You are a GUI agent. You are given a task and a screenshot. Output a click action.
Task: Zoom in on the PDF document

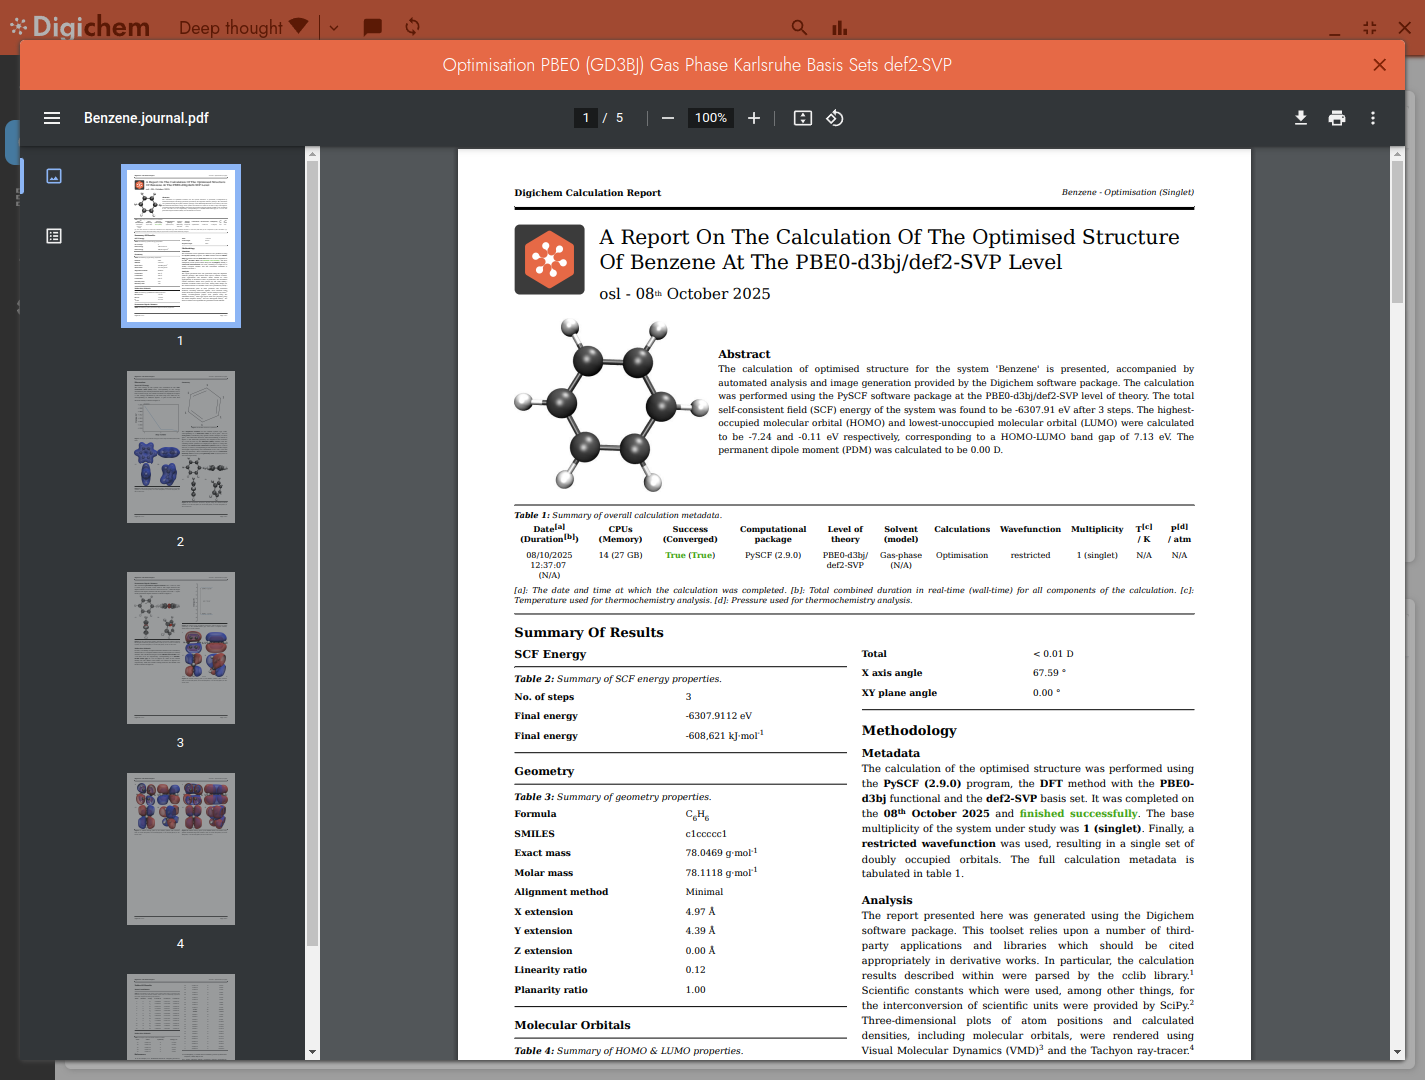pos(754,117)
